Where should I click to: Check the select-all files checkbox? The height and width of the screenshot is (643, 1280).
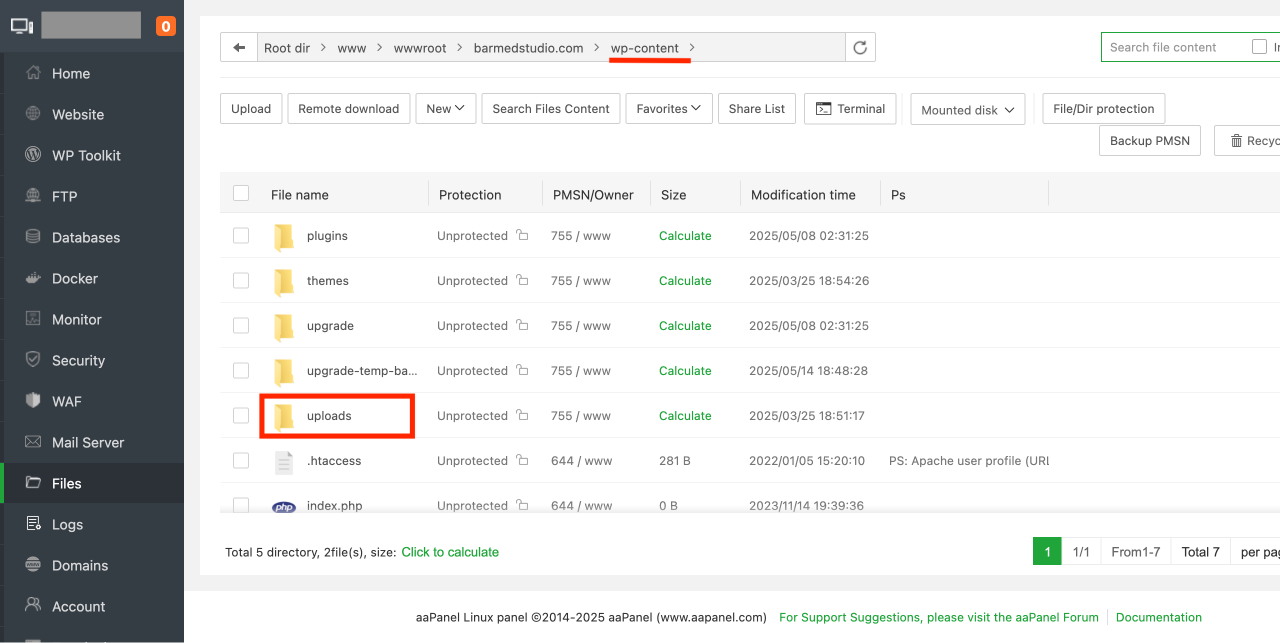(241, 193)
